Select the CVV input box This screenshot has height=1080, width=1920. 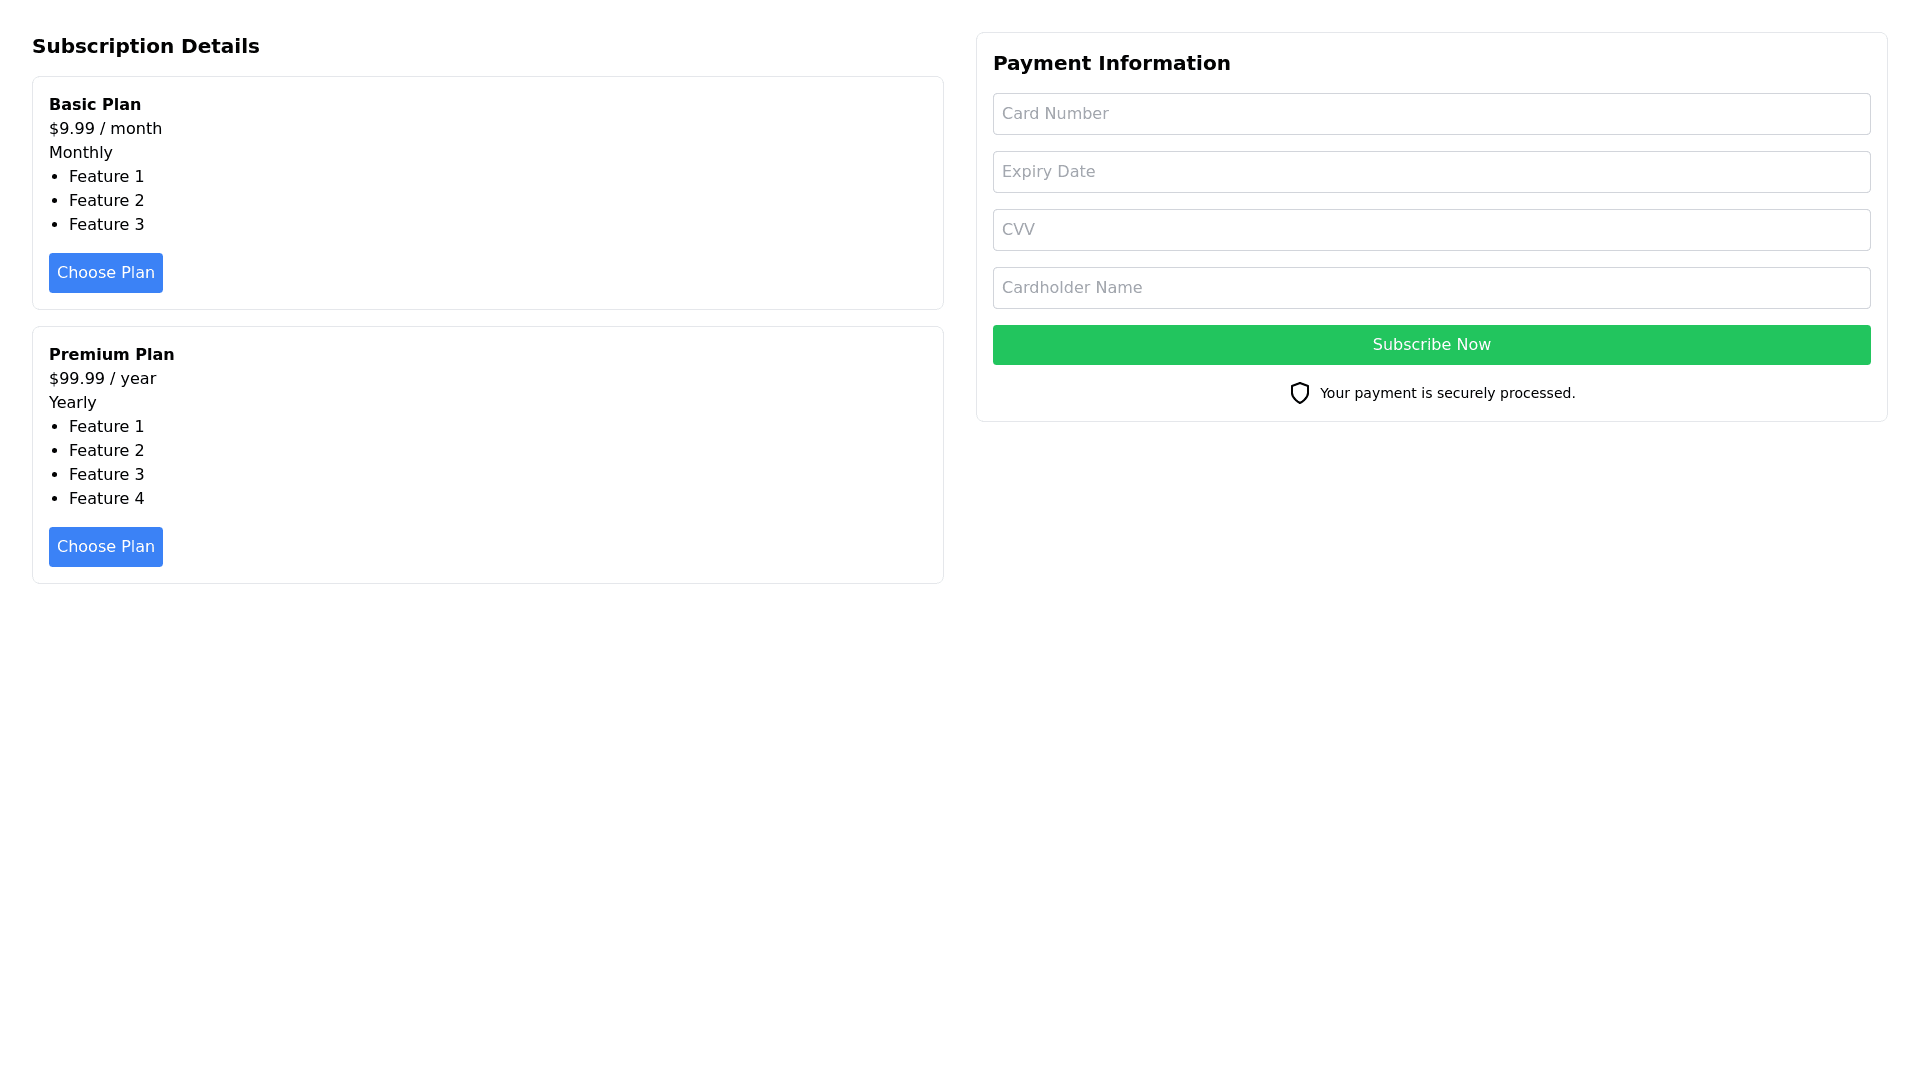pos(1431,230)
